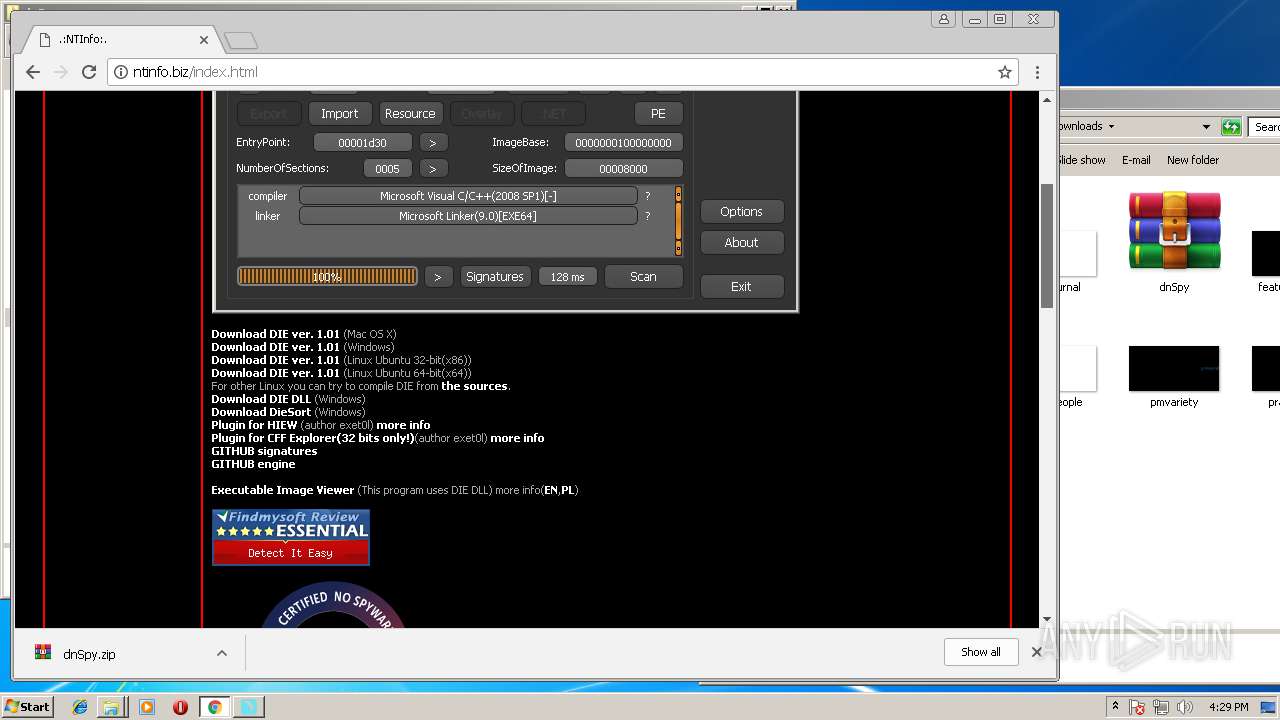Open Windows Explorer taskbar icon
Image resolution: width=1280 pixels, height=720 pixels.
coord(111,707)
